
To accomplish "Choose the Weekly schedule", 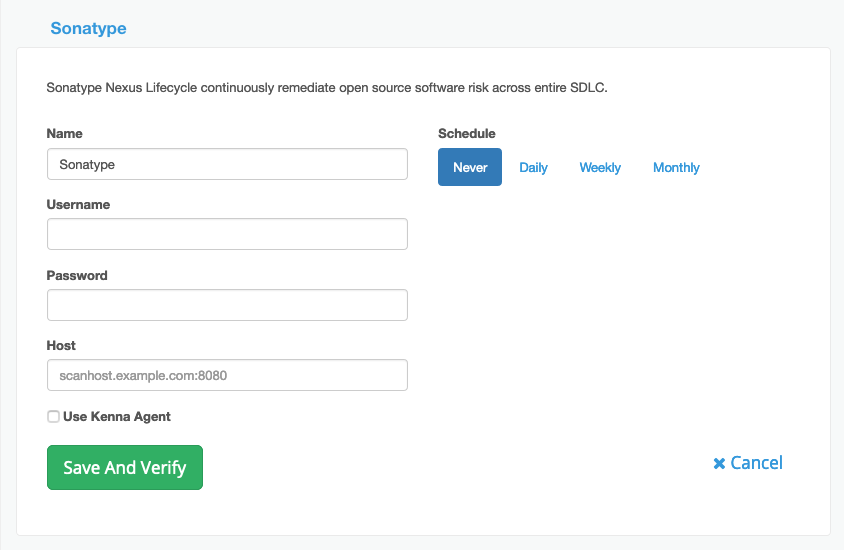I will coord(600,167).
